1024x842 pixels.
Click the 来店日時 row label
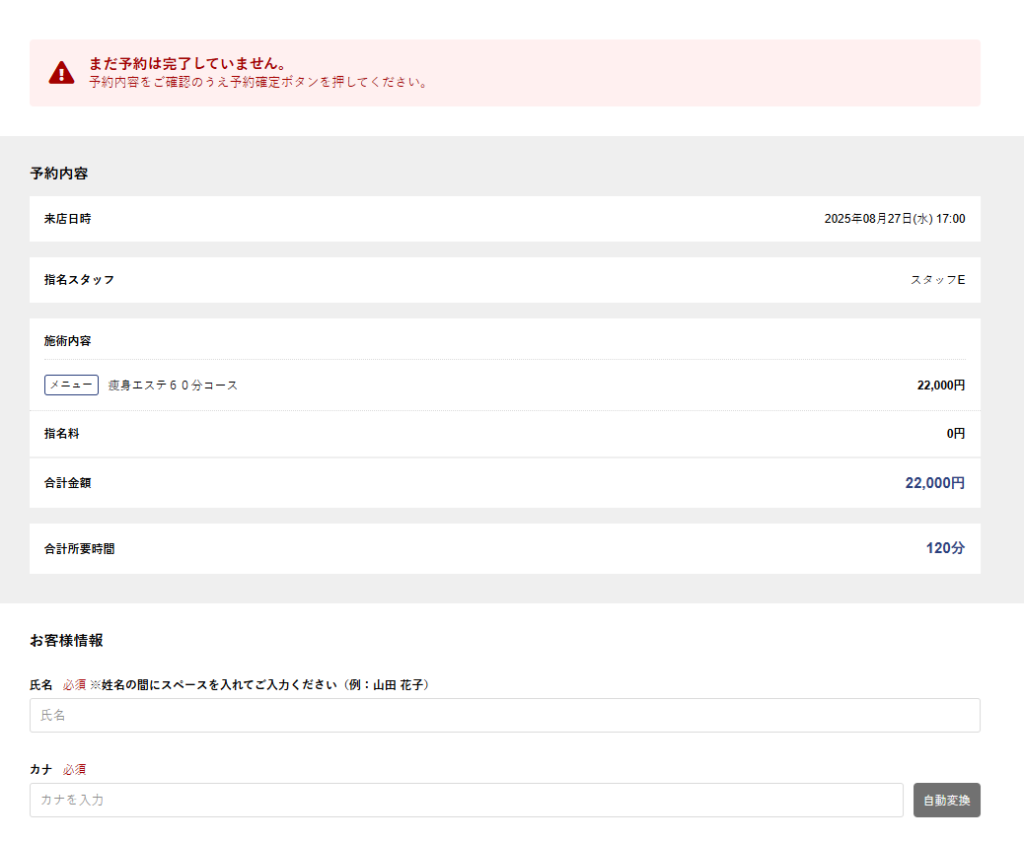click(67, 219)
